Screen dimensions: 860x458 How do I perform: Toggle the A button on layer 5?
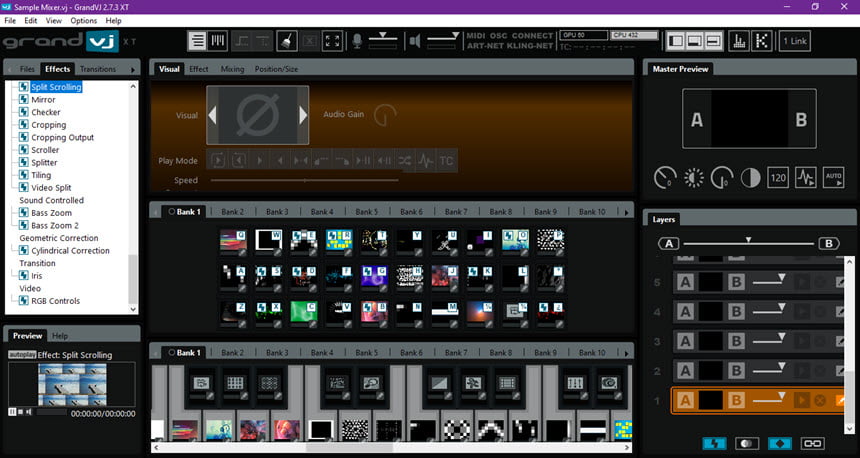(685, 282)
